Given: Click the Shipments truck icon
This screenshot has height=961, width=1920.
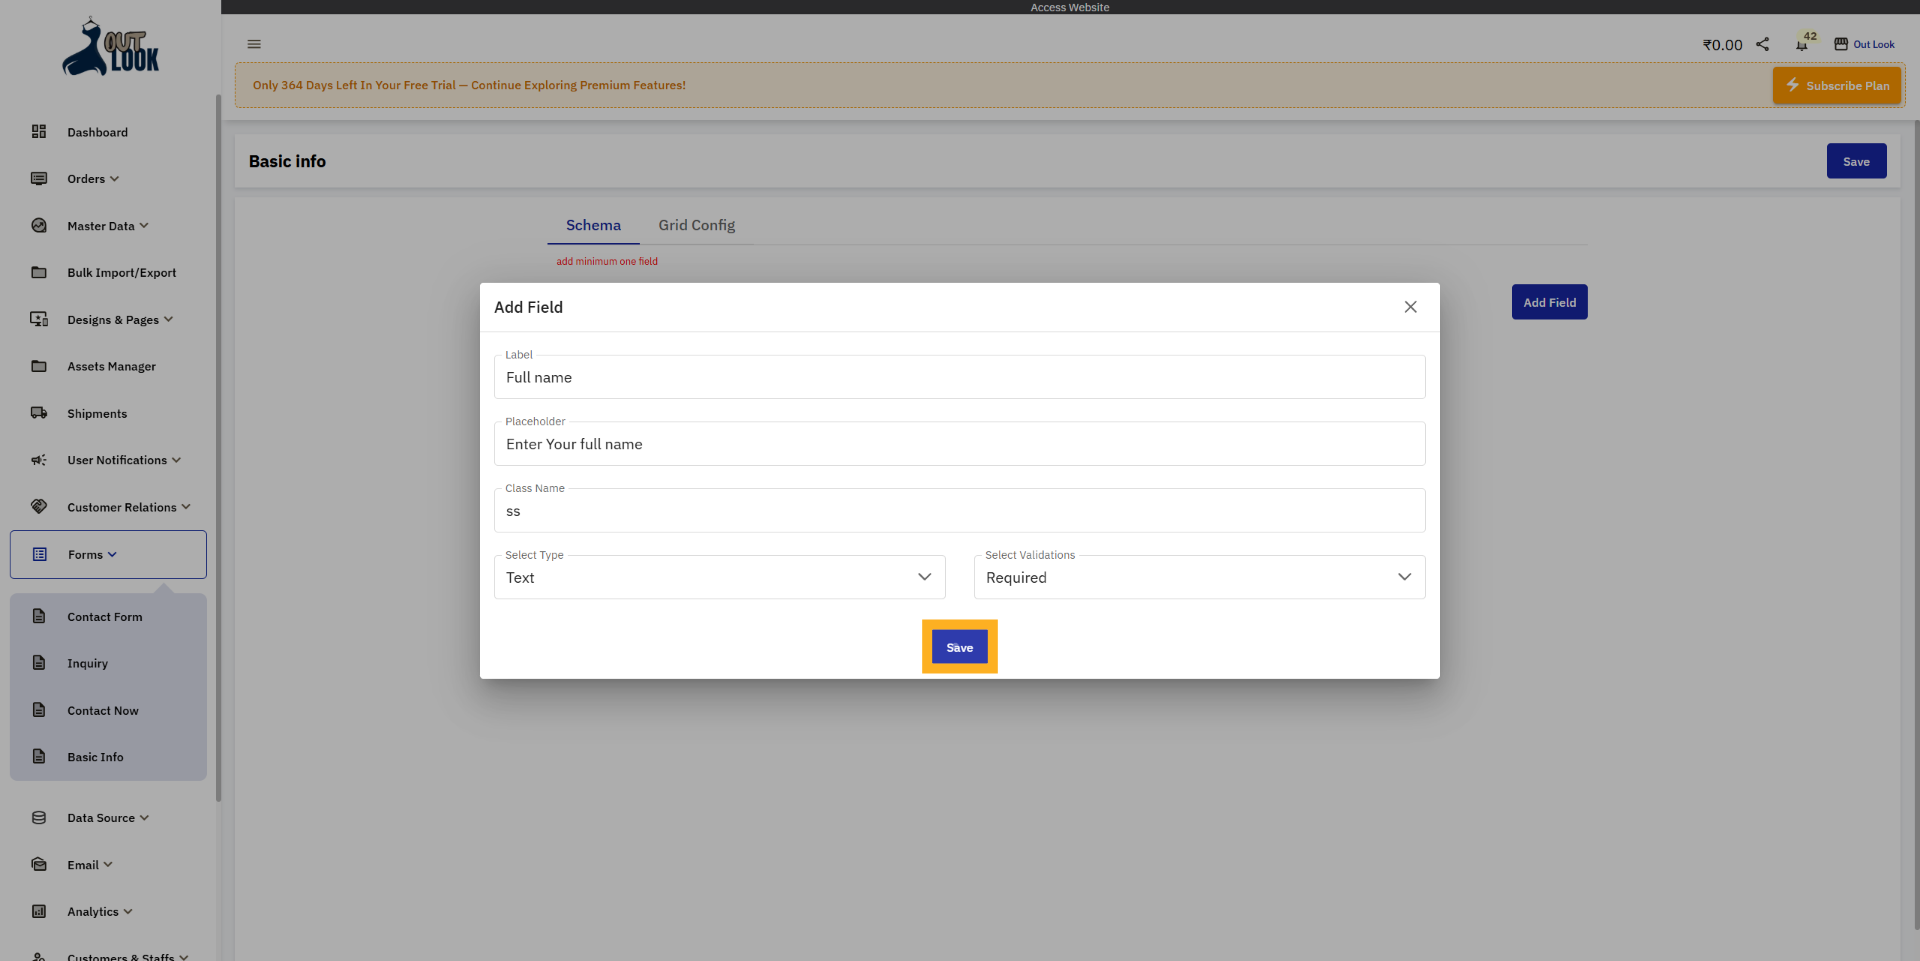Looking at the screenshot, I should pyautogui.click(x=39, y=413).
